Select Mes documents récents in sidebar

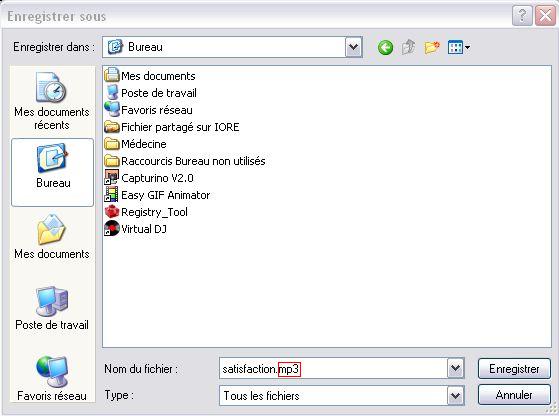tap(52, 101)
